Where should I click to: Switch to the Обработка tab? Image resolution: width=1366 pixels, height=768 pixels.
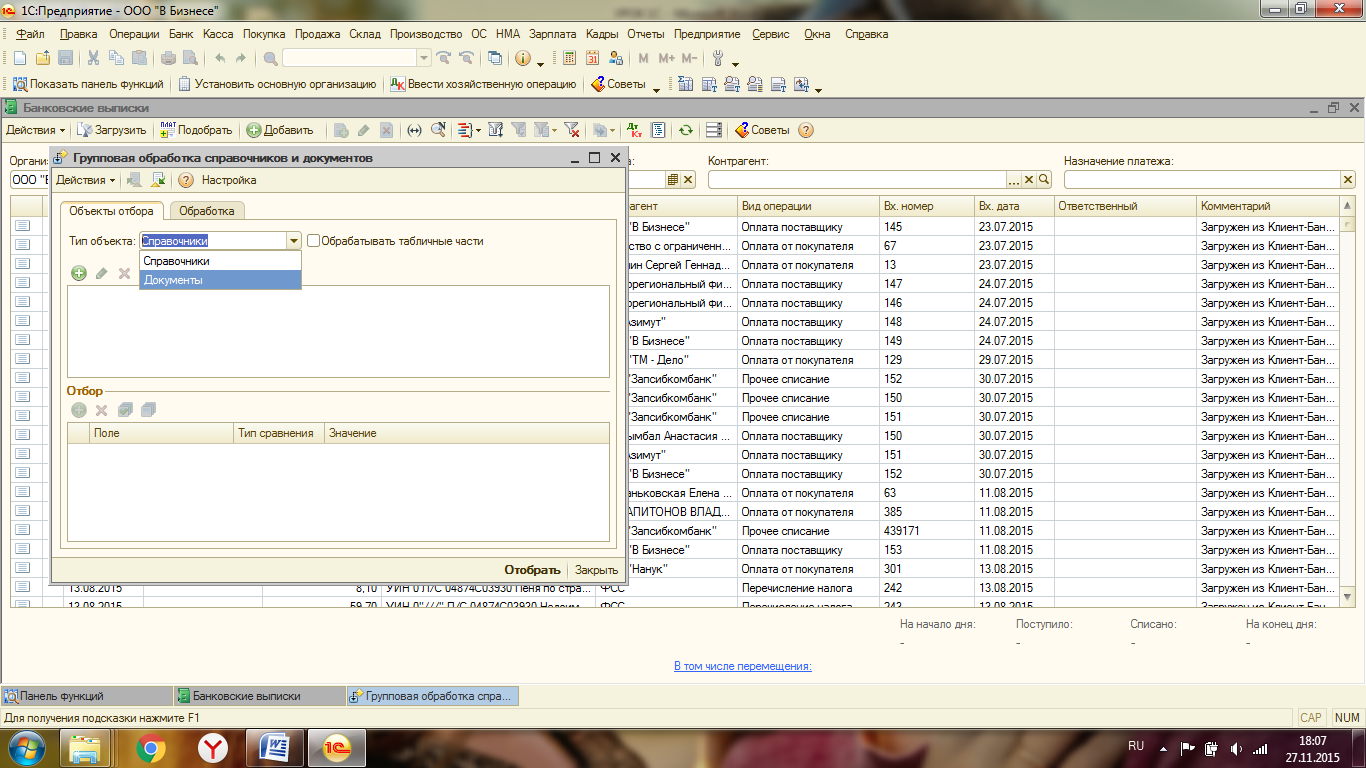click(207, 211)
